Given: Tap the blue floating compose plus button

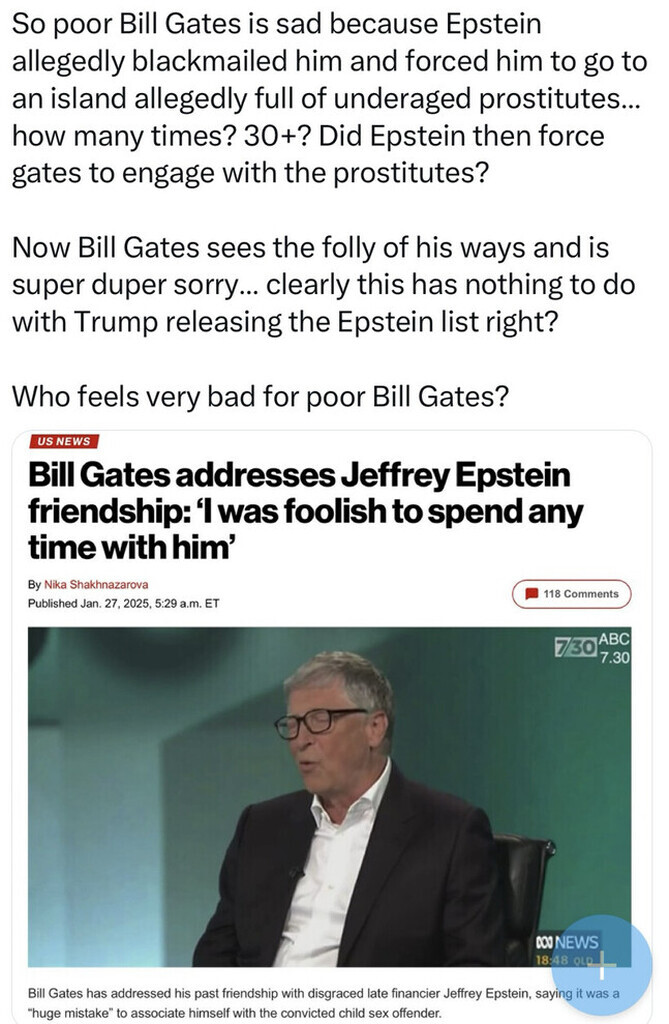Looking at the screenshot, I should coord(602,965).
